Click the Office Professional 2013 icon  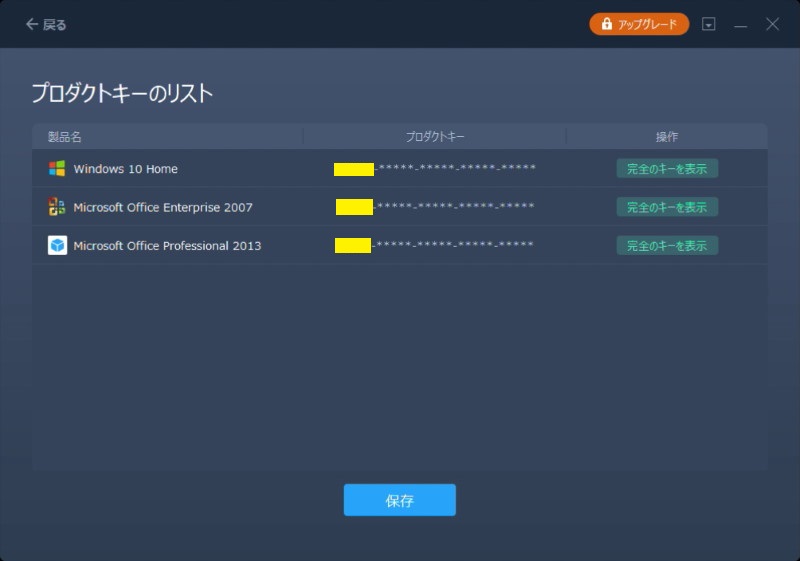57,245
